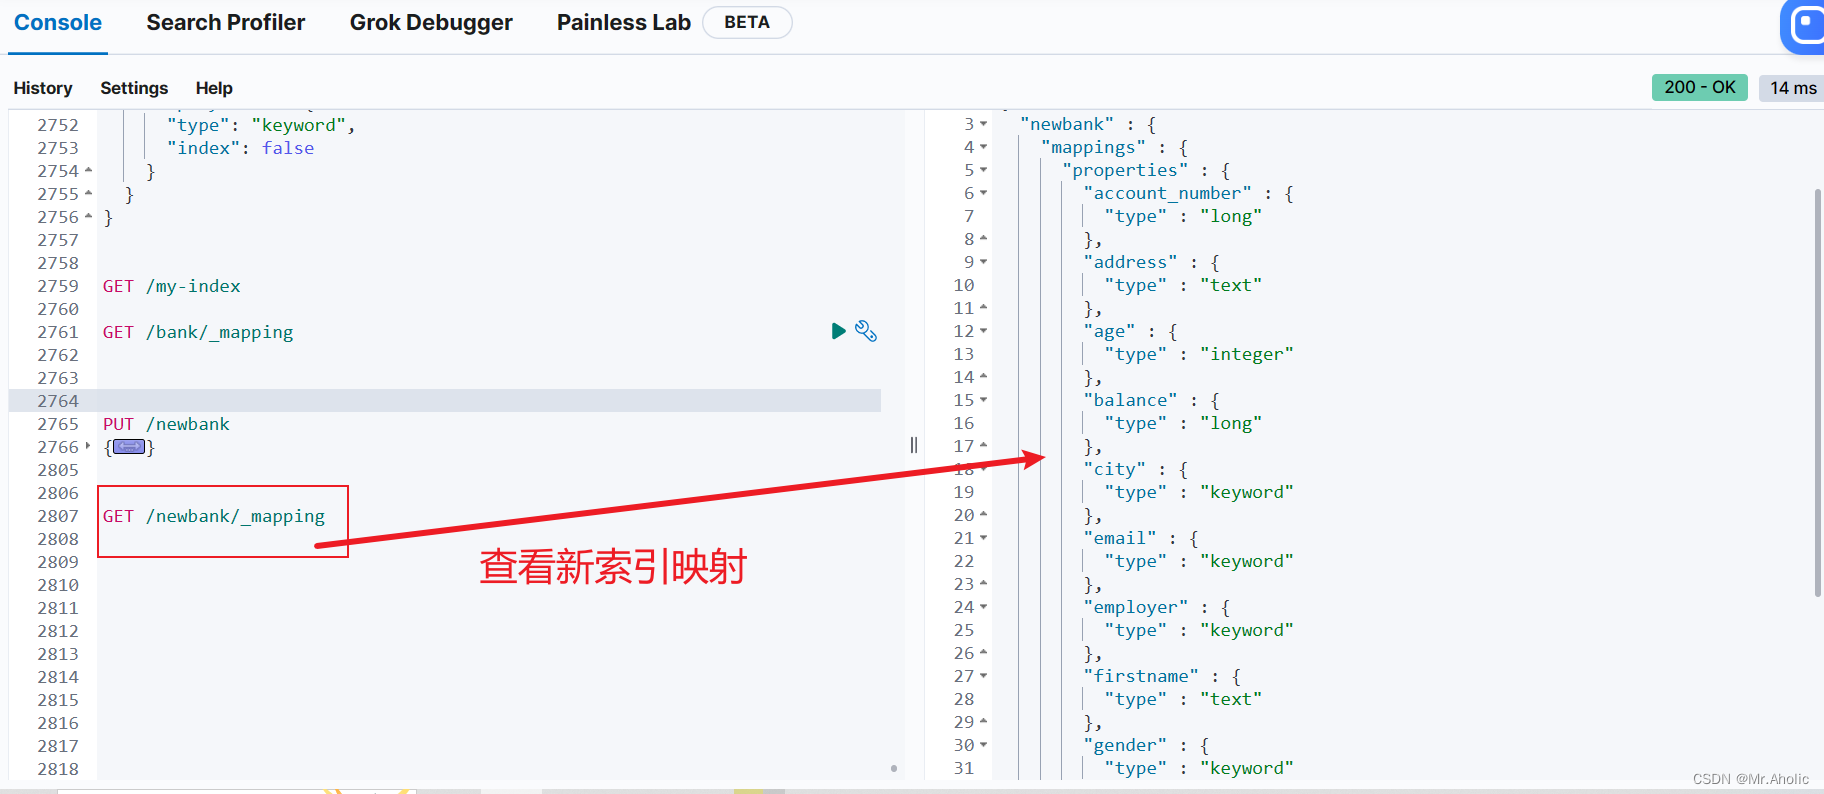
Task: Expand the collapsed body badge on line 2766
Action: coord(129,447)
